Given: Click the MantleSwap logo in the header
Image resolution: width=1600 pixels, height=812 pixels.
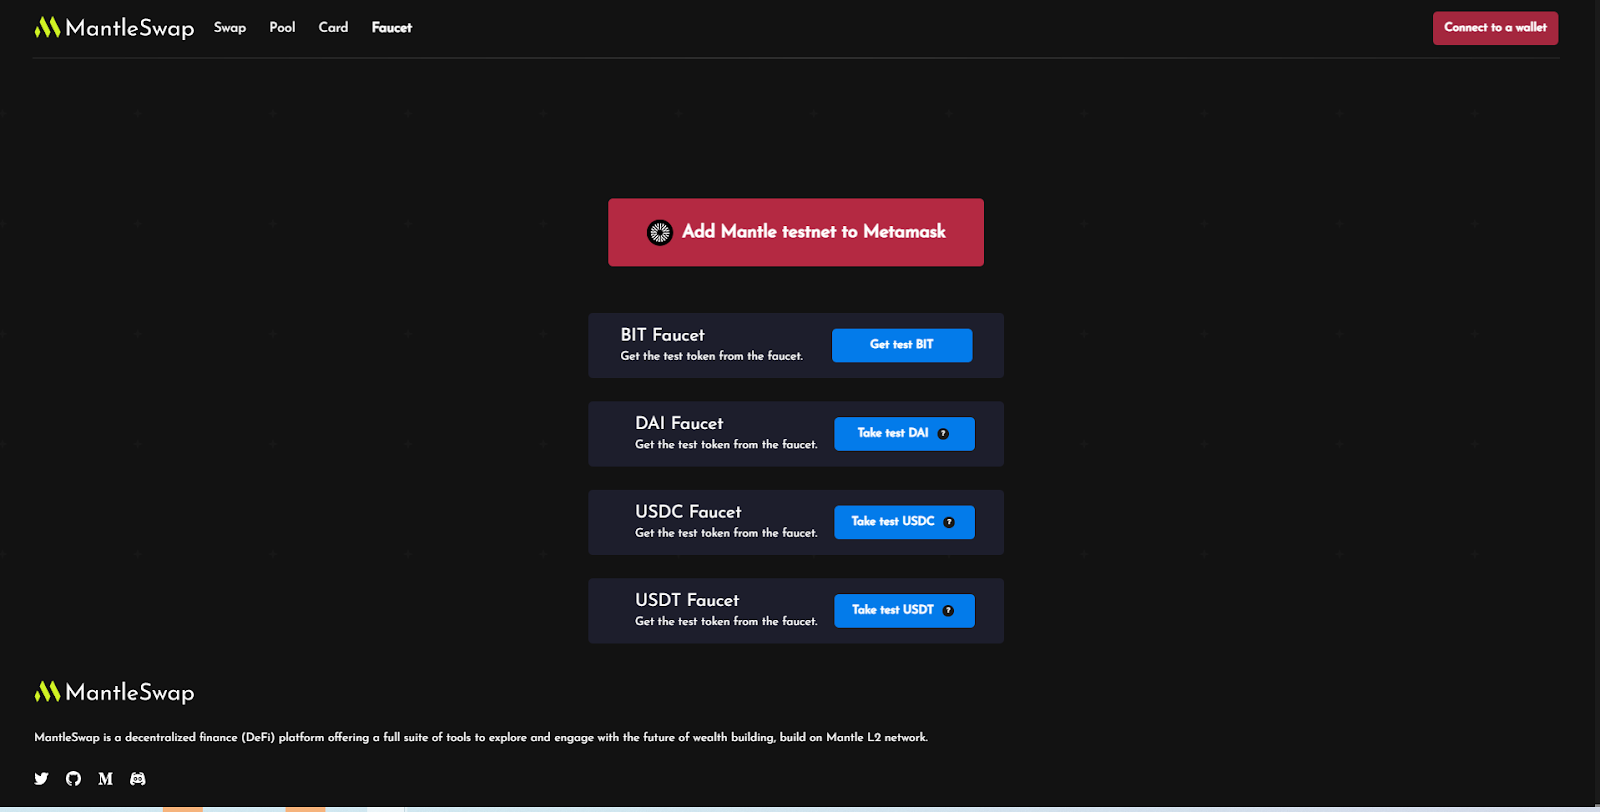Looking at the screenshot, I should pos(114,28).
